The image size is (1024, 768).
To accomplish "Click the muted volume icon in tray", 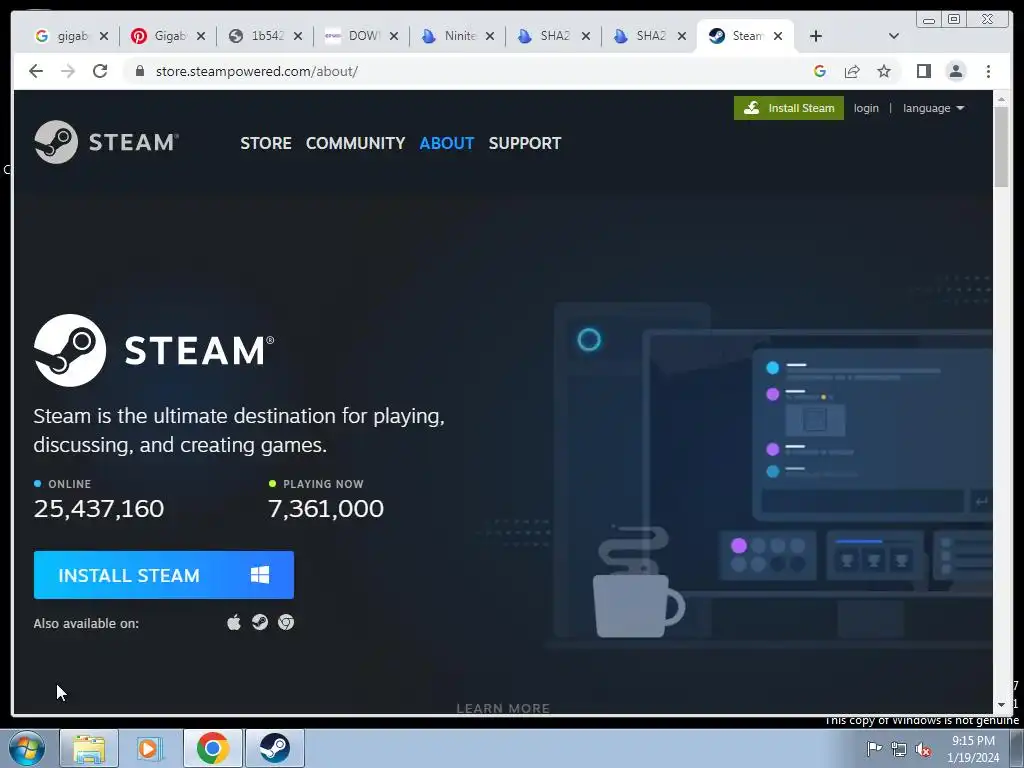I will (923, 749).
